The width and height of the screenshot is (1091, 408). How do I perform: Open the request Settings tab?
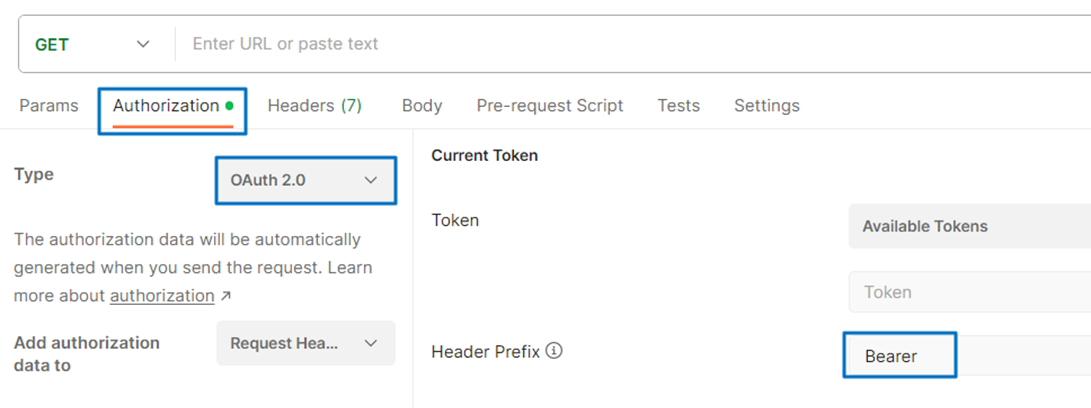pyautogui.click(x=767, y=106)
